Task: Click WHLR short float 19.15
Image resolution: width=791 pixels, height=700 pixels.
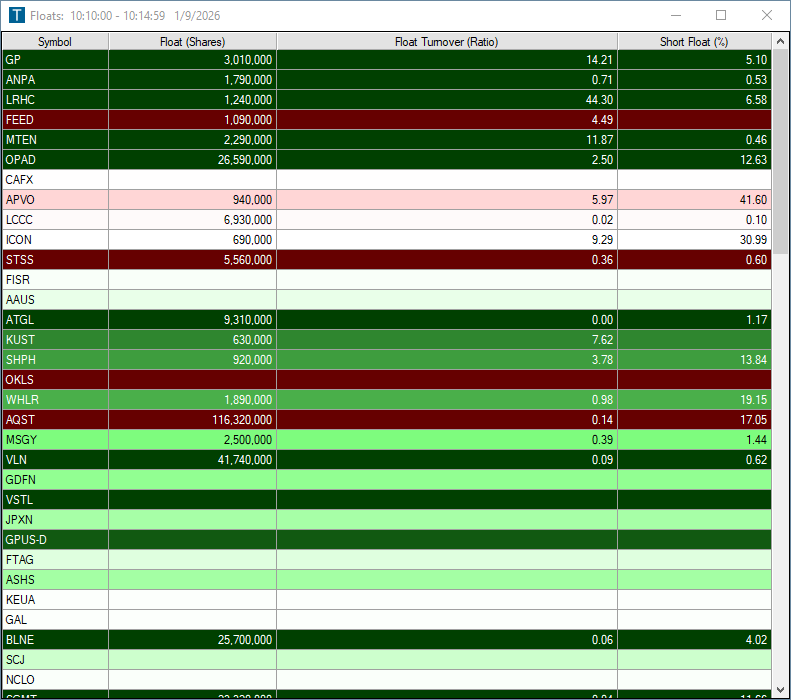Action: [753, 400]
